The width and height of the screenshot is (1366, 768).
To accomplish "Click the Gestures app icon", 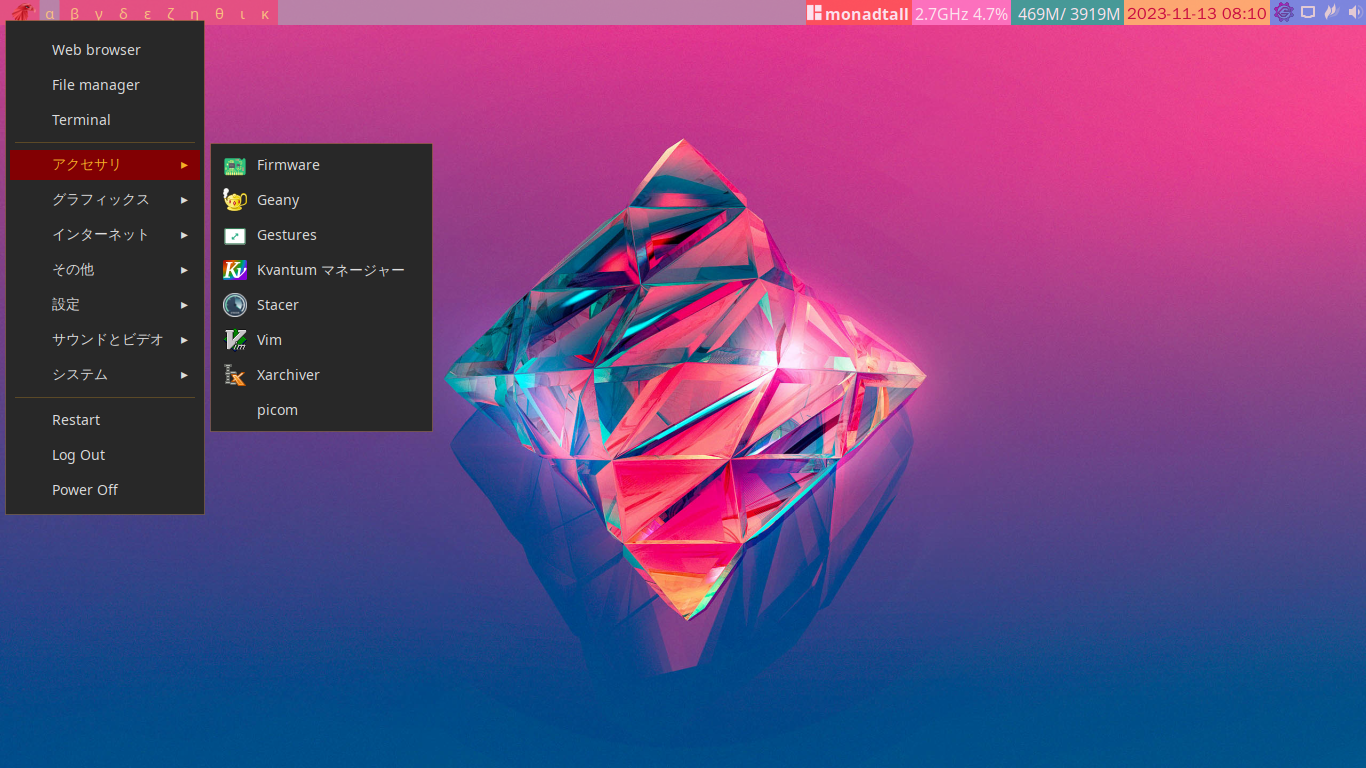I will (235, 235).
